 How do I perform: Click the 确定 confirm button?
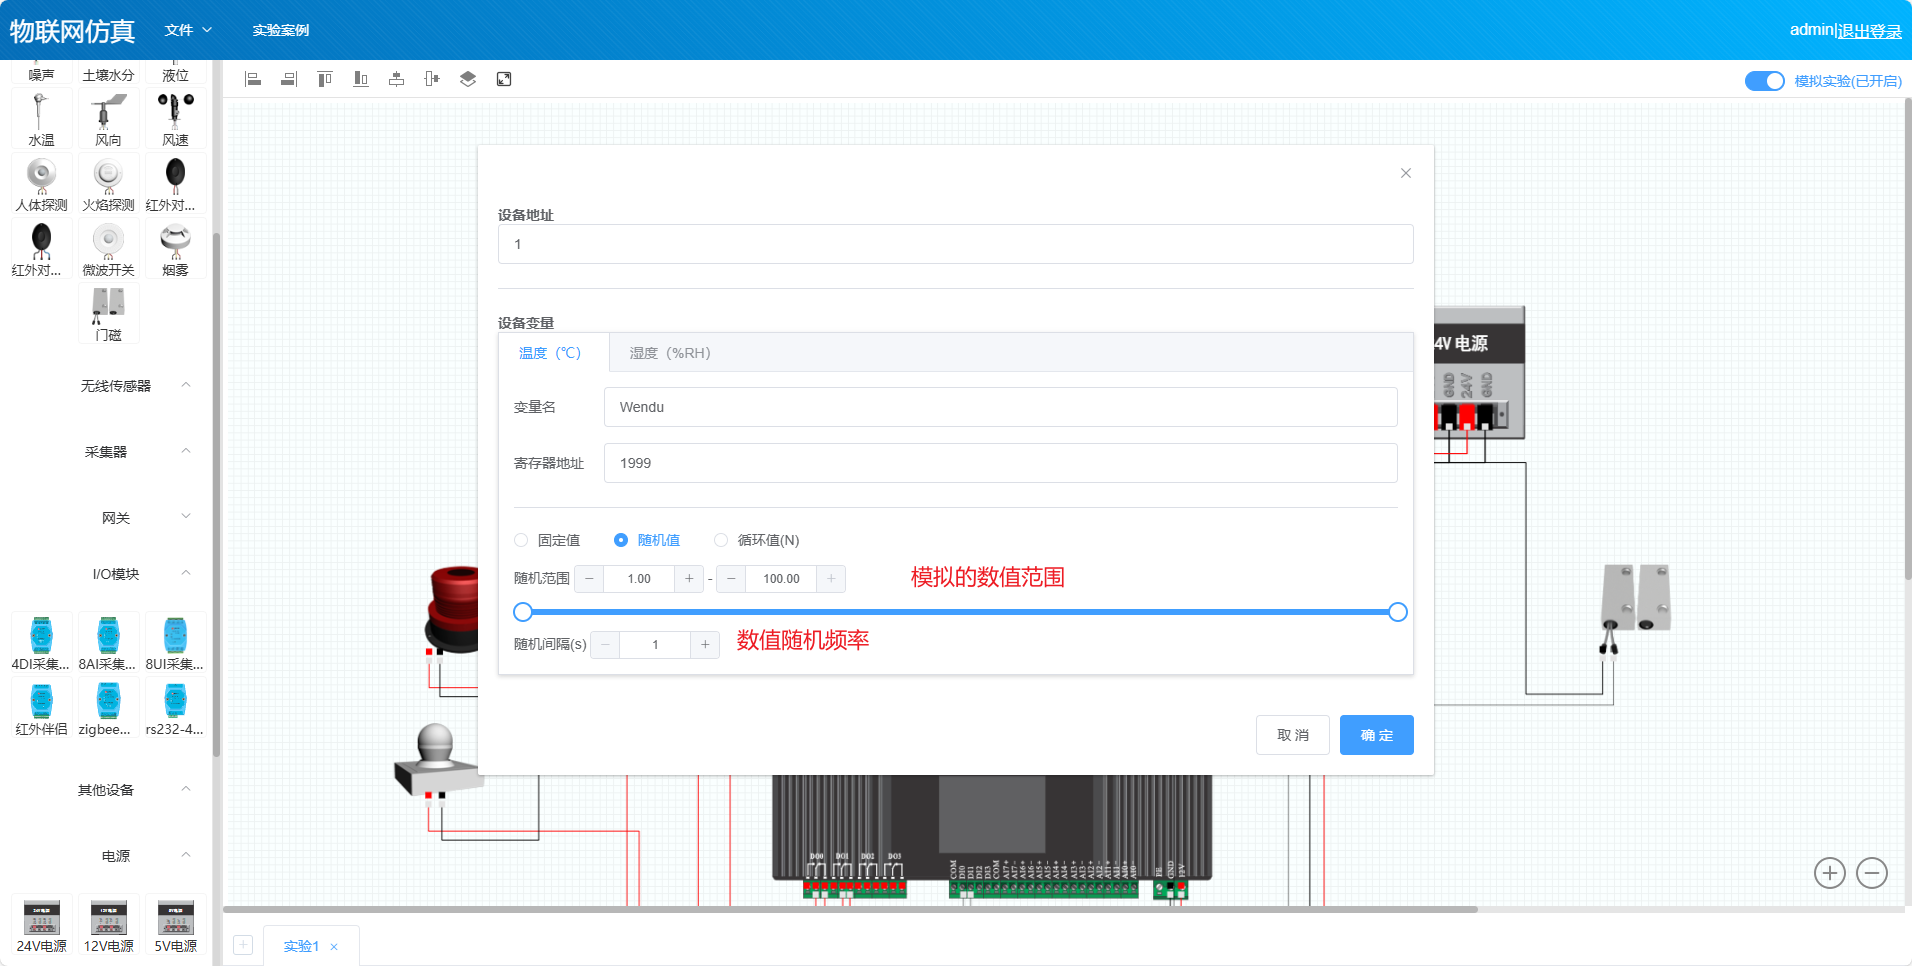(x=1376, y=735)
